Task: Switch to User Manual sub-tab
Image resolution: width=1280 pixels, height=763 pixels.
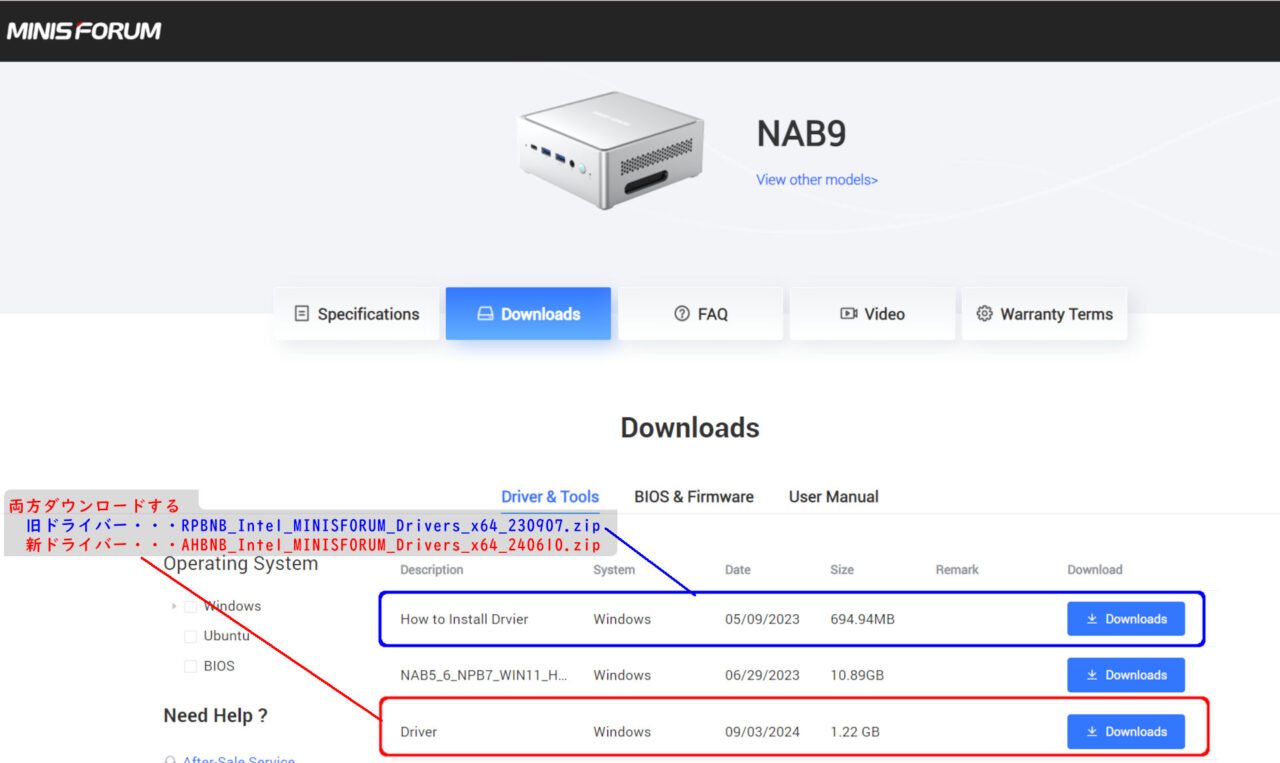Action: point(834,497)
